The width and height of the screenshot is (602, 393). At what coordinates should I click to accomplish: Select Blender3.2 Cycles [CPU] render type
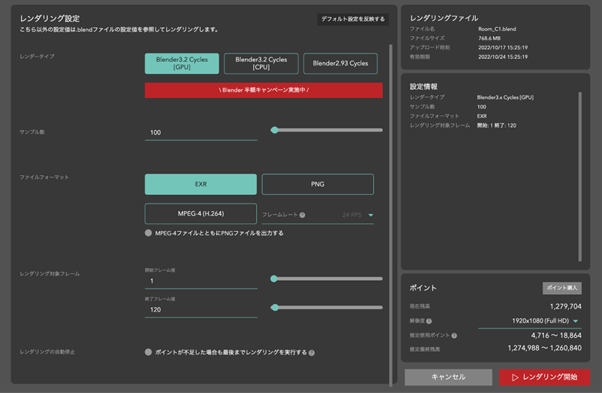[261, 63]
